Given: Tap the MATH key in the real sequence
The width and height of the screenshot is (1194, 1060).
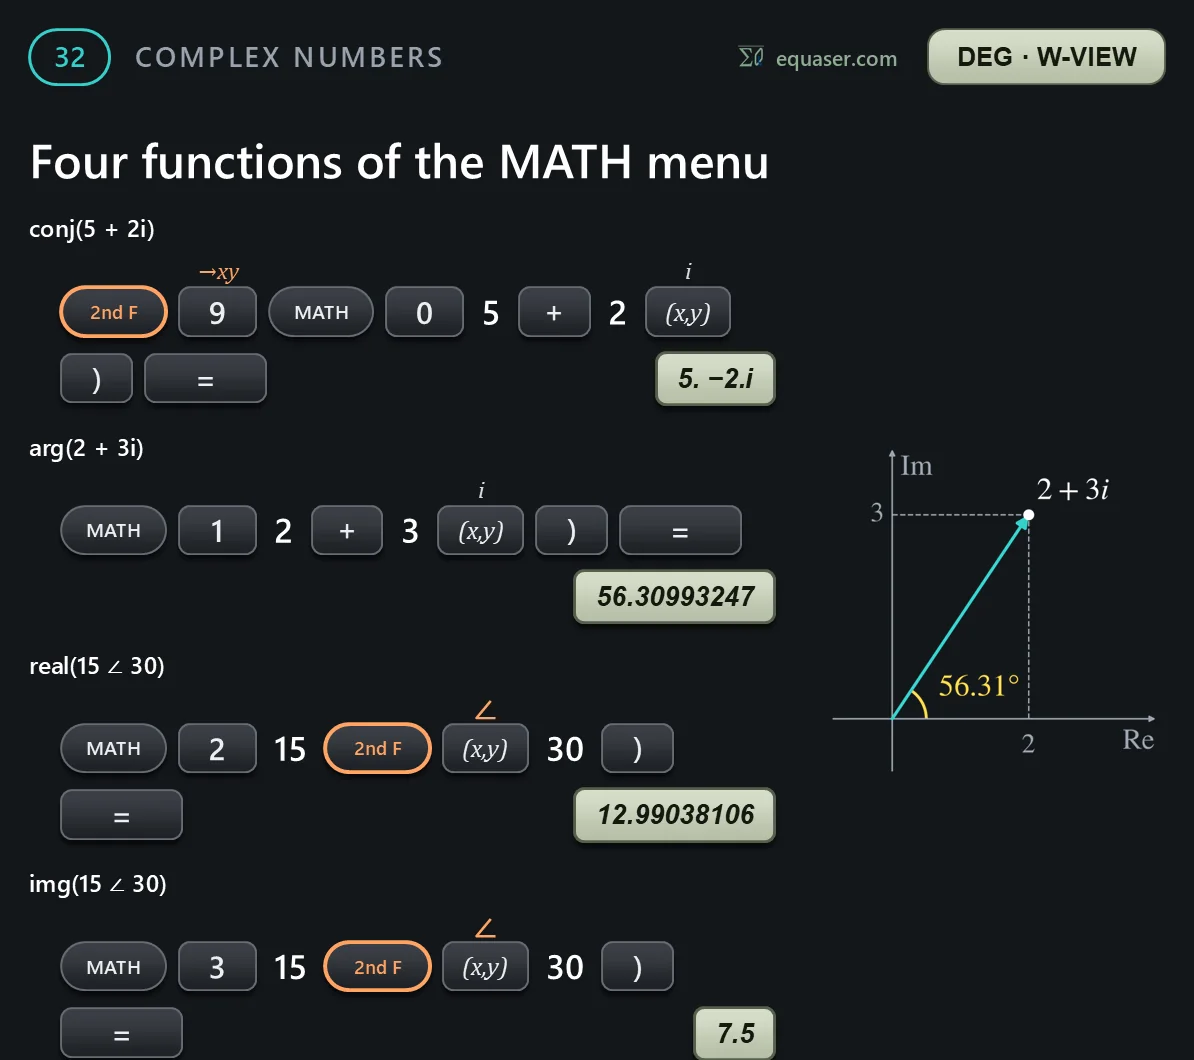Looking at the screenshot, I should [113, 749].
